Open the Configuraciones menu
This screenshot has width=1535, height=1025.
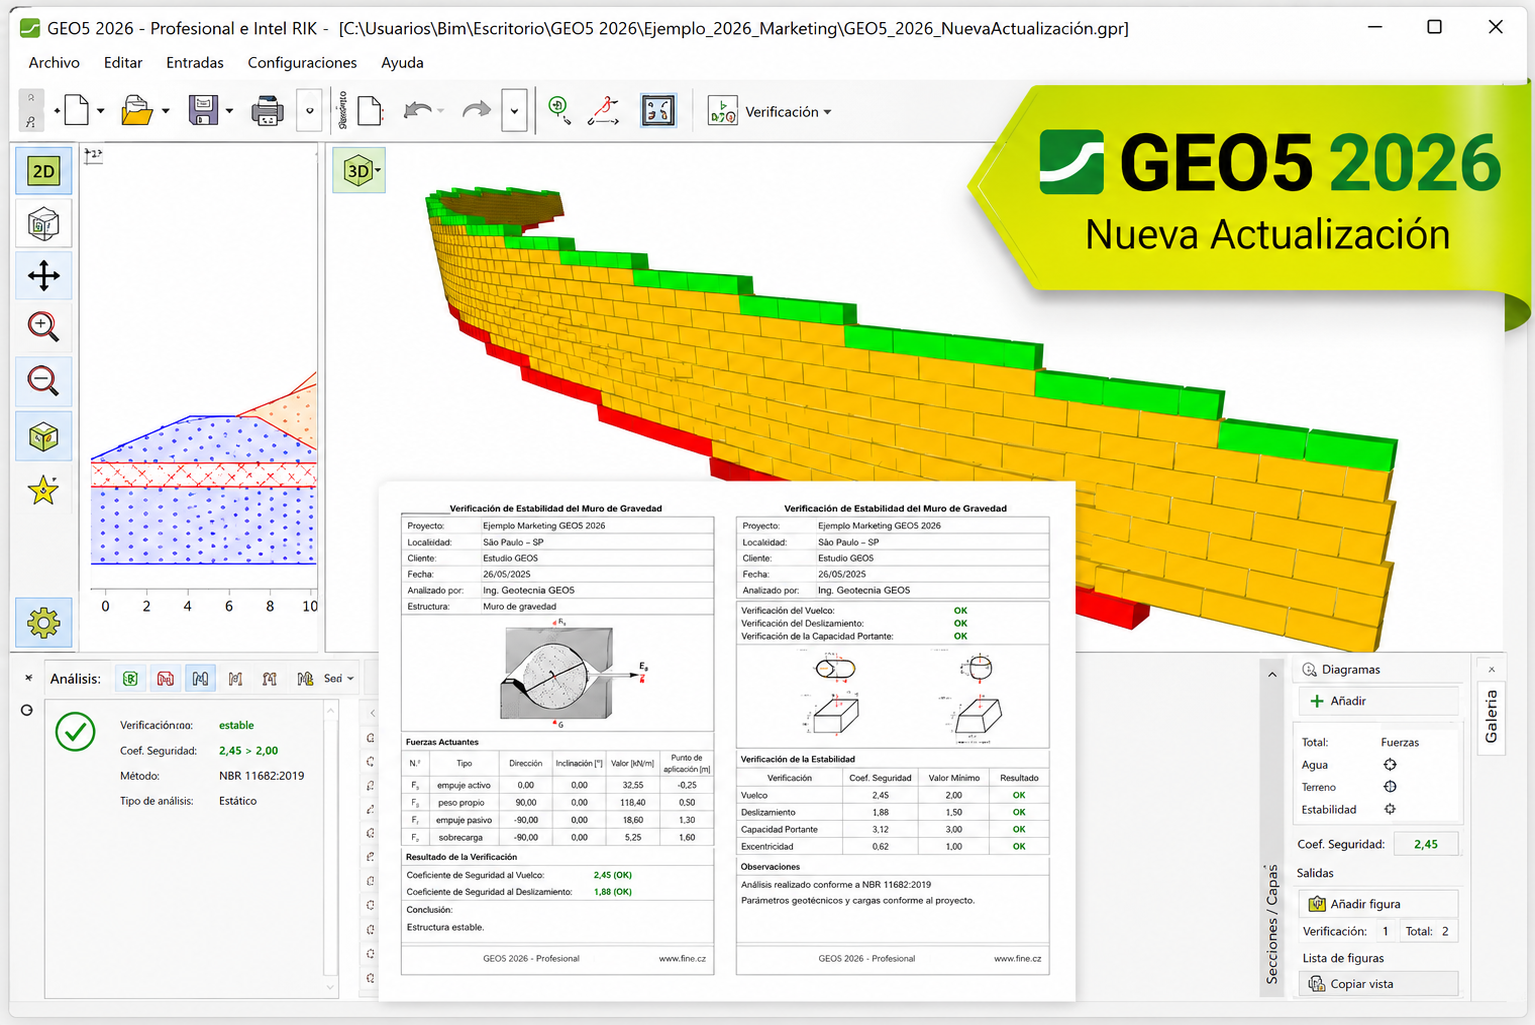(x=302, y=62)
